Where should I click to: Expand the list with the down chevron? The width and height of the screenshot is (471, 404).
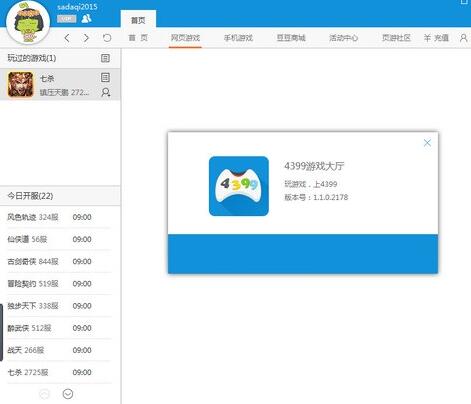pos(68,394)
